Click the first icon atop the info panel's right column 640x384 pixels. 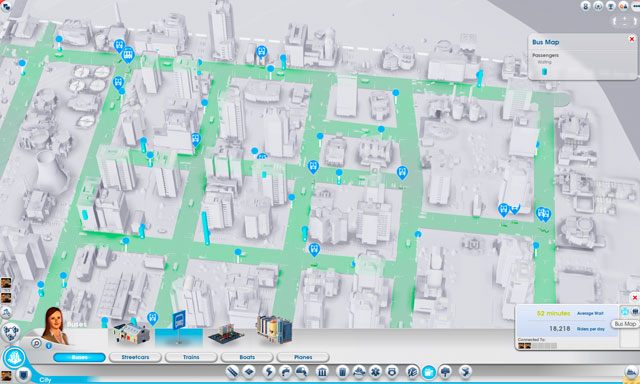click(x=624, y=311)
